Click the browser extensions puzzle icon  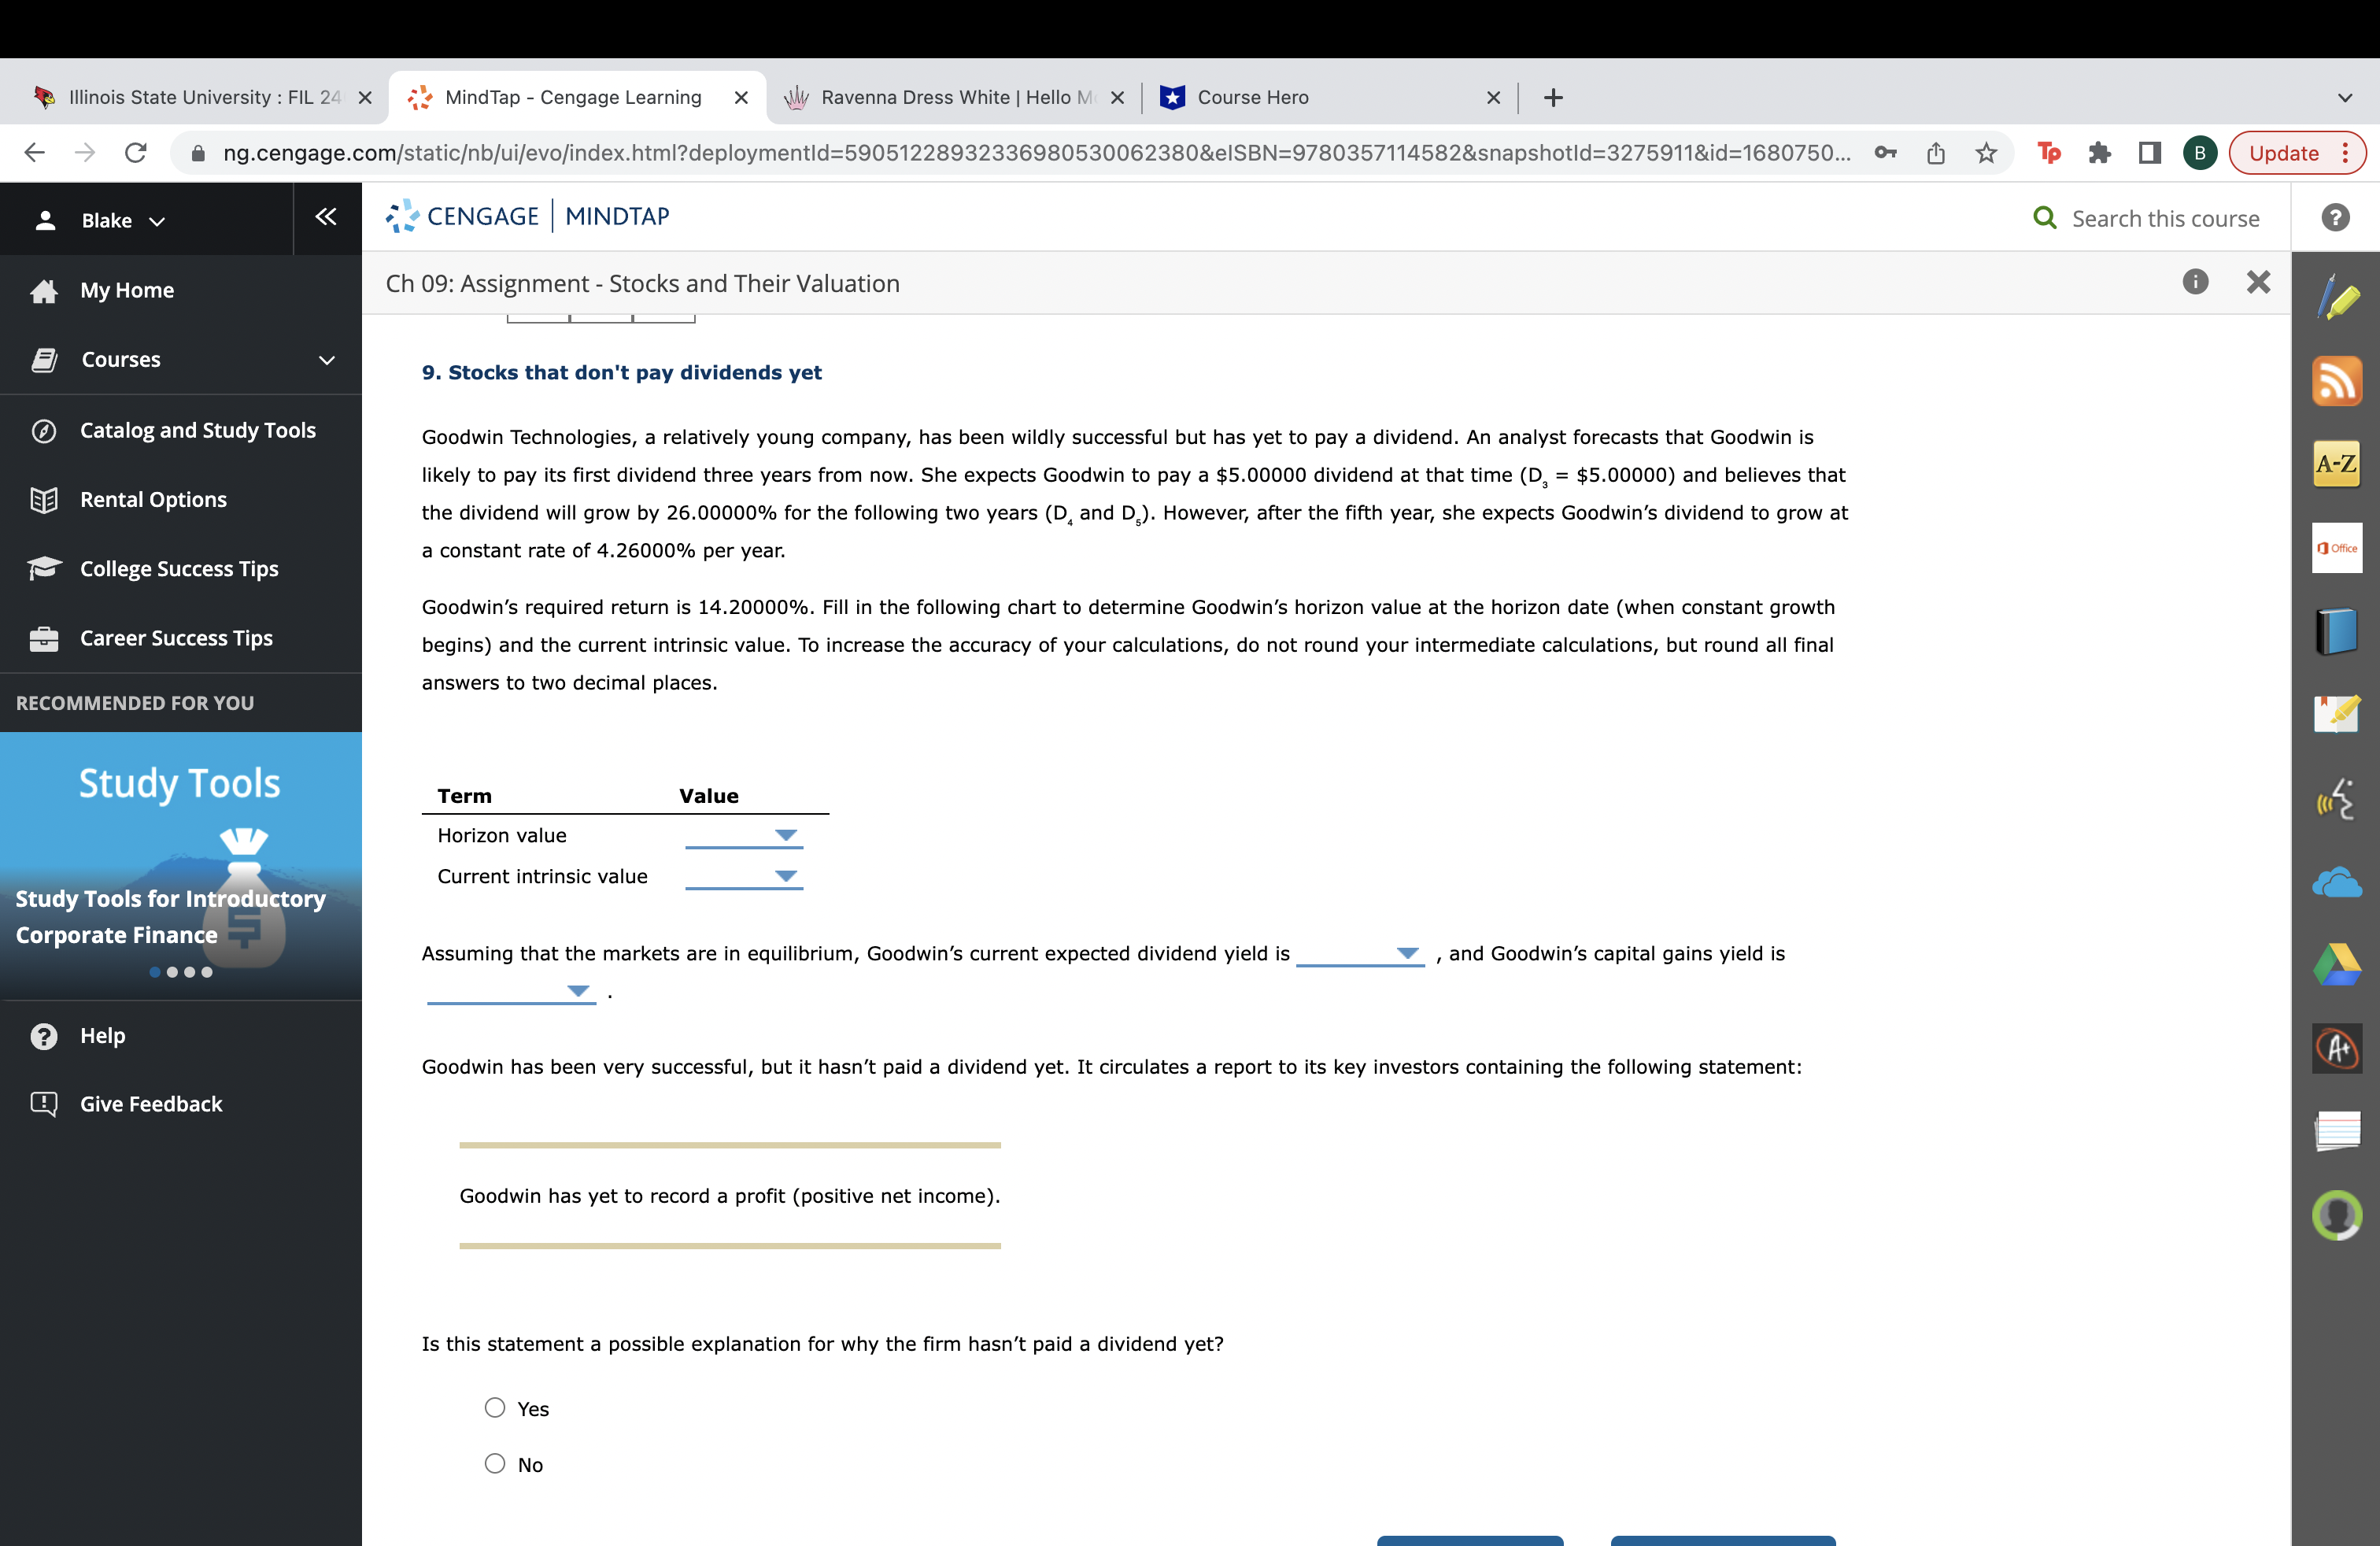pyautogui.click(x=2099, y=151)
